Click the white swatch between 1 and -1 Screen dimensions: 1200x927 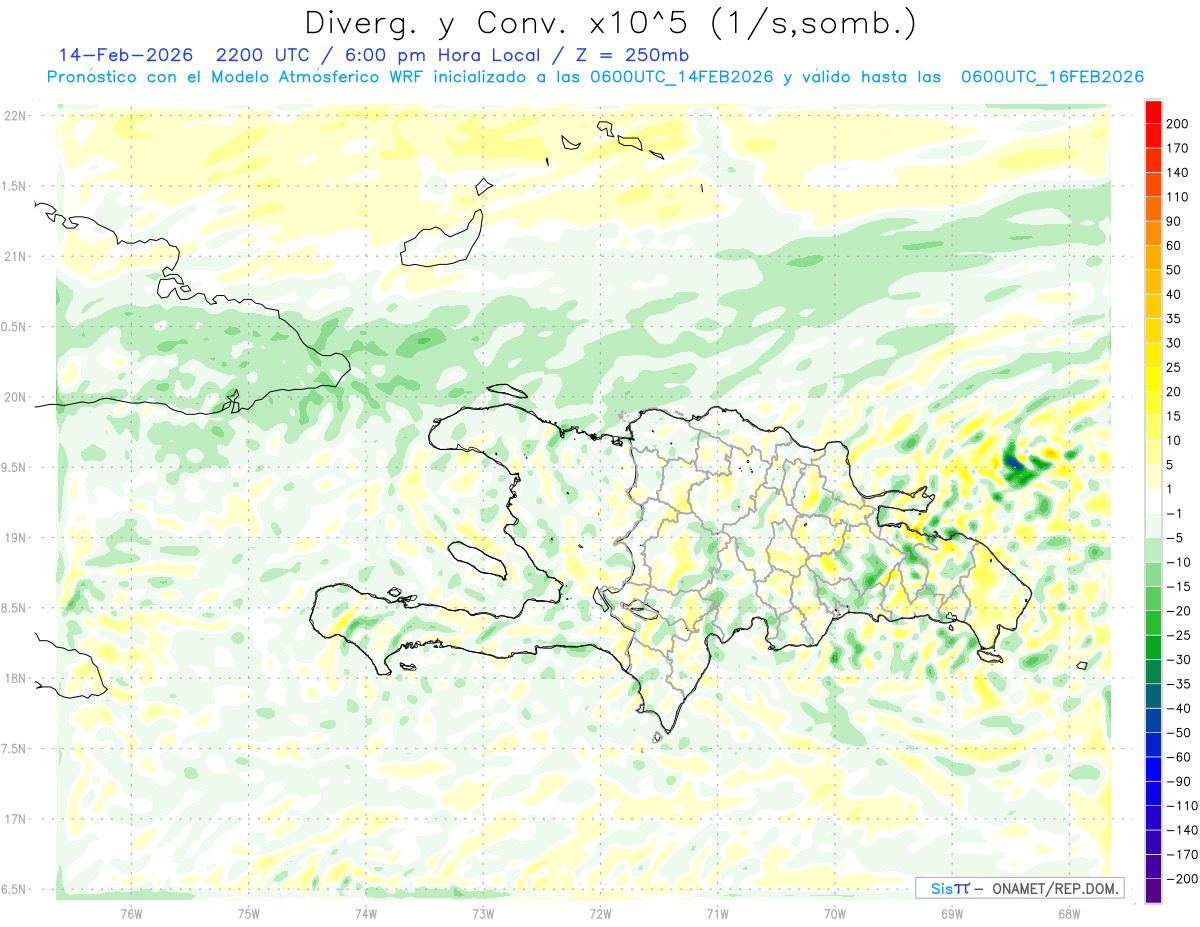pos(1153,501)
